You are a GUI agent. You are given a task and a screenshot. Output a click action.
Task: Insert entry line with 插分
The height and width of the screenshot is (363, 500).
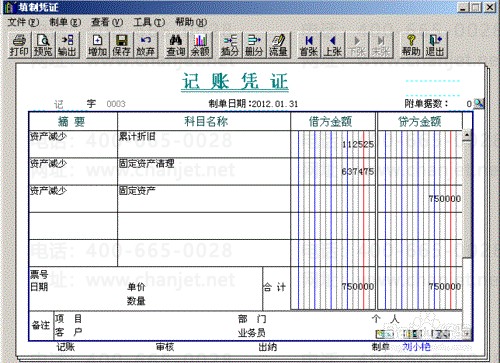pos(230,45)
